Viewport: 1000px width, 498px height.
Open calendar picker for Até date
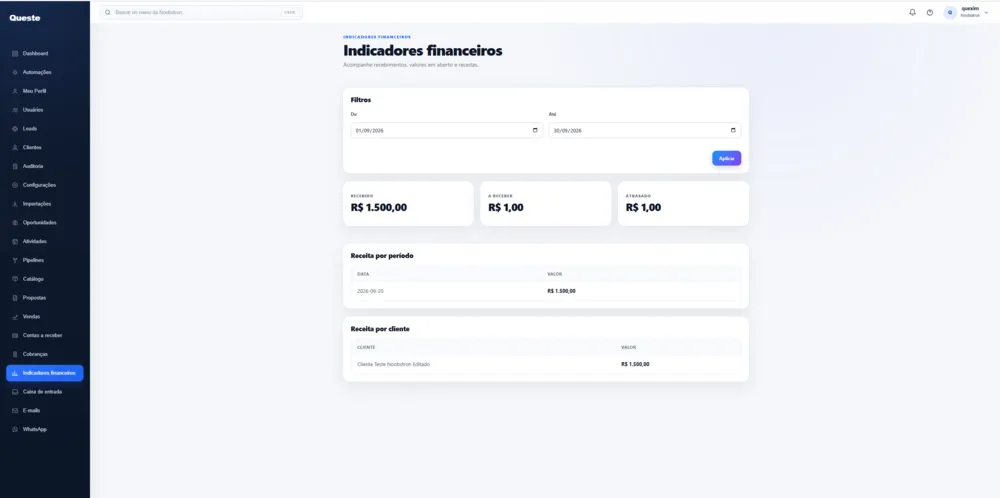point(733,130)
